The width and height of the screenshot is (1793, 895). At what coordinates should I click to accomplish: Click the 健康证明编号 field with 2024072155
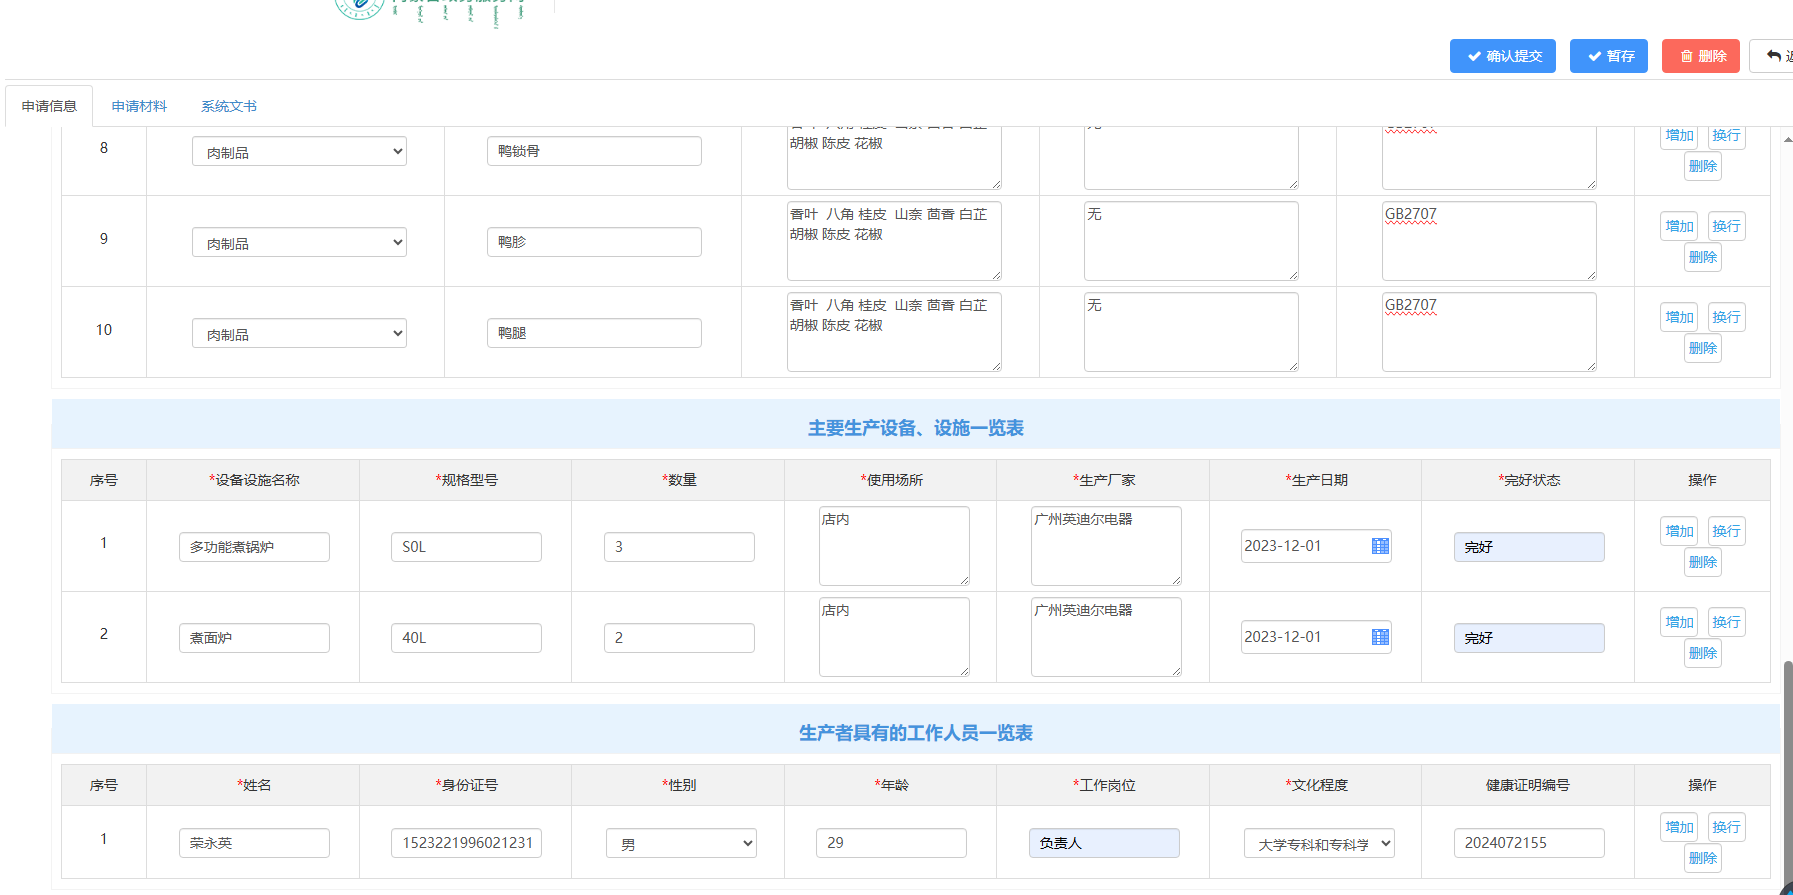coord(1528,843)
